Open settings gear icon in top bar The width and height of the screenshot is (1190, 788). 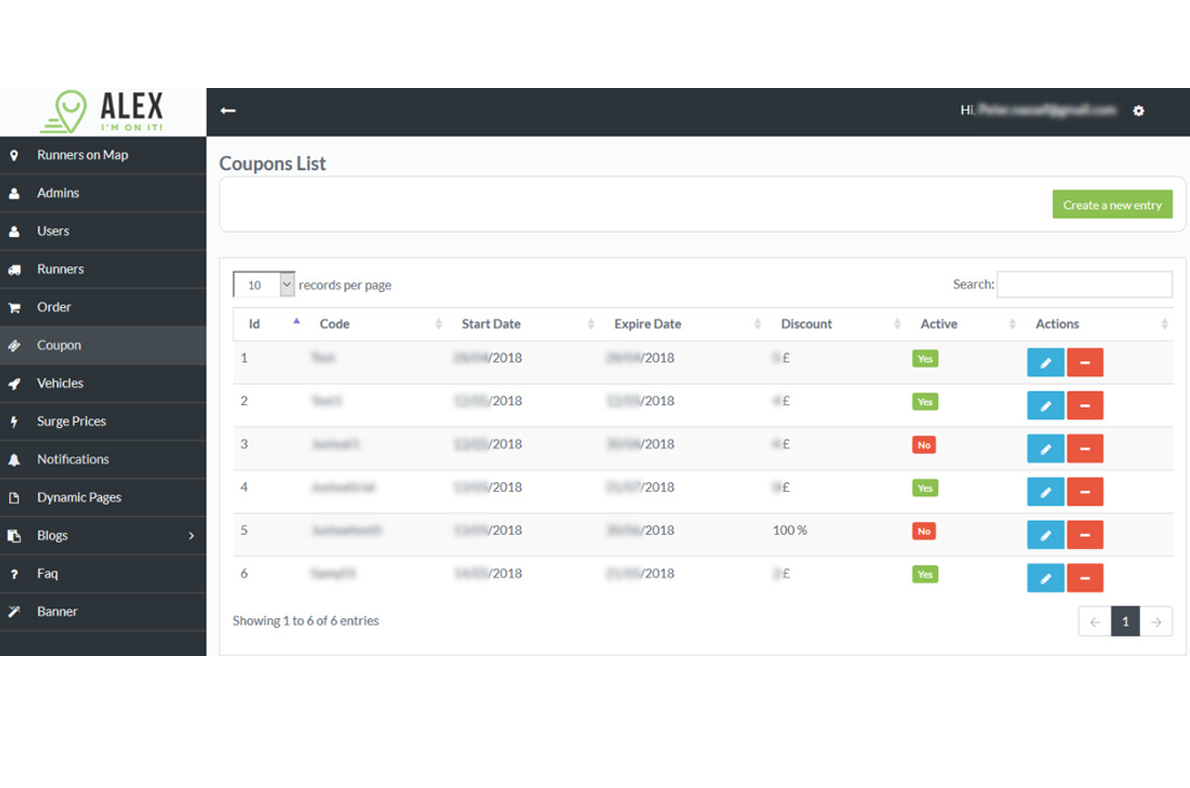point(1138,111)
